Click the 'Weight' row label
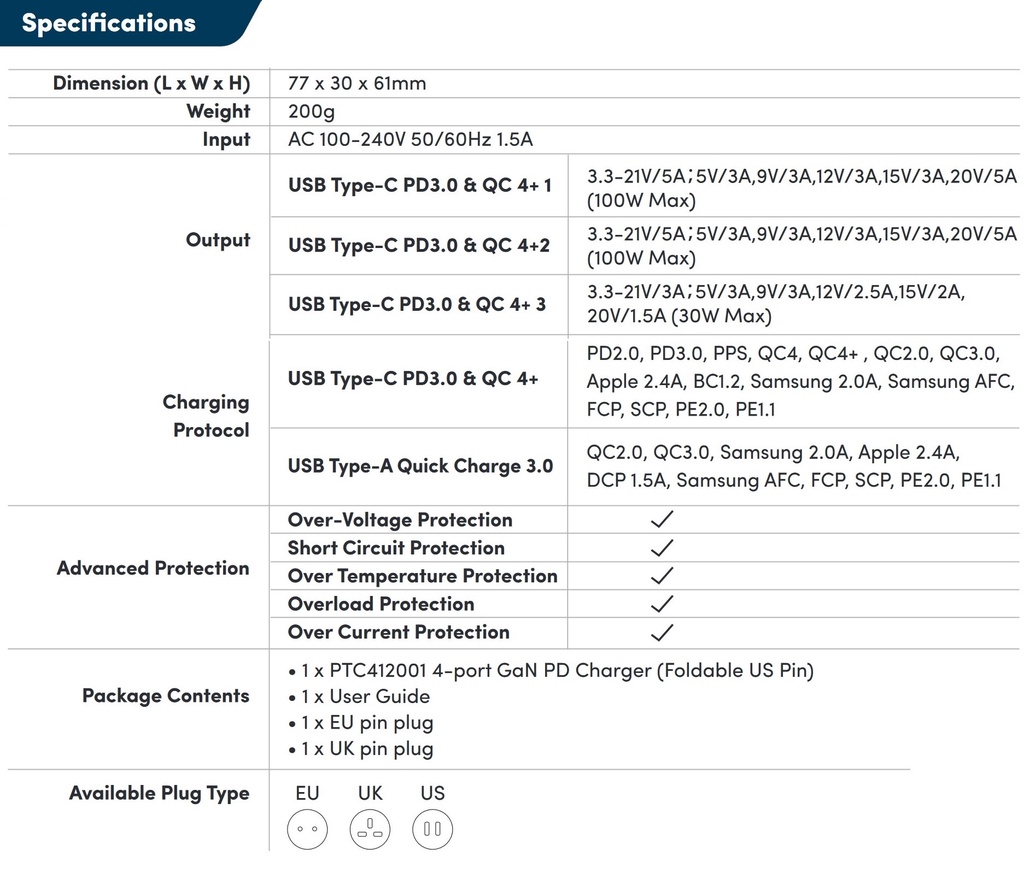Viewport: 1024px width, 874px height. click(x=218, y=112)
